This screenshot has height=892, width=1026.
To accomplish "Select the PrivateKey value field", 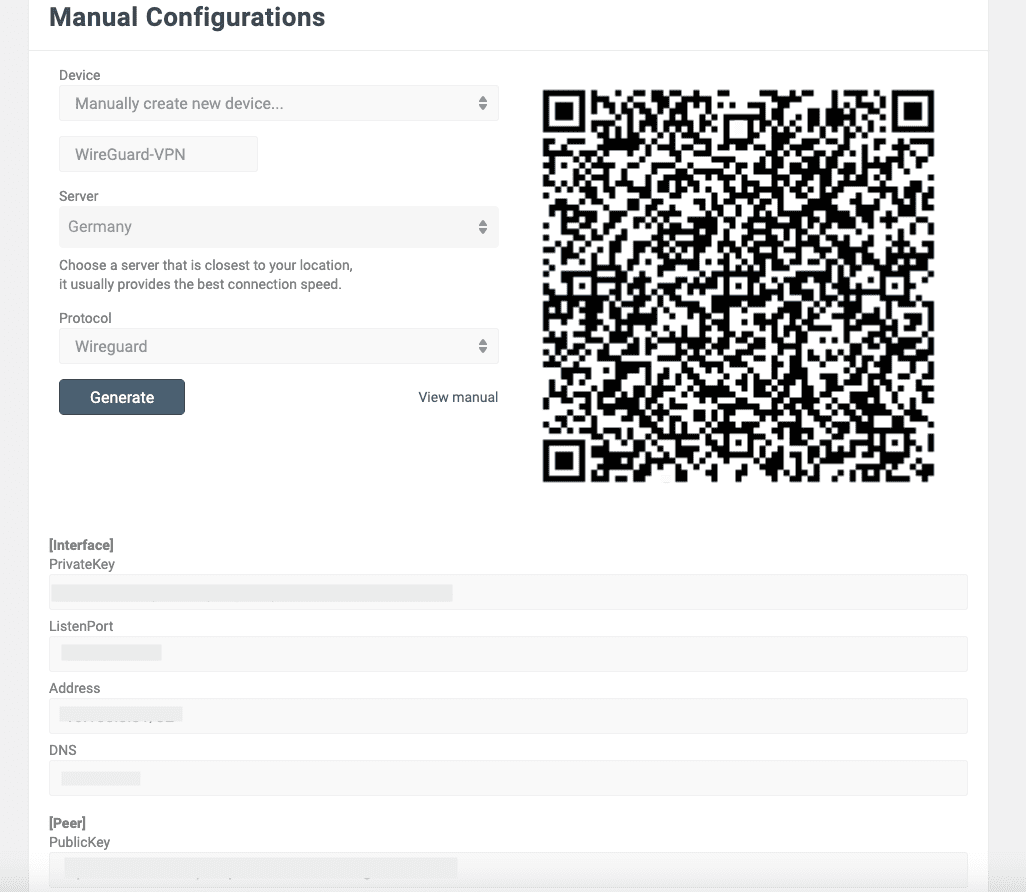I will coord(508,592).
